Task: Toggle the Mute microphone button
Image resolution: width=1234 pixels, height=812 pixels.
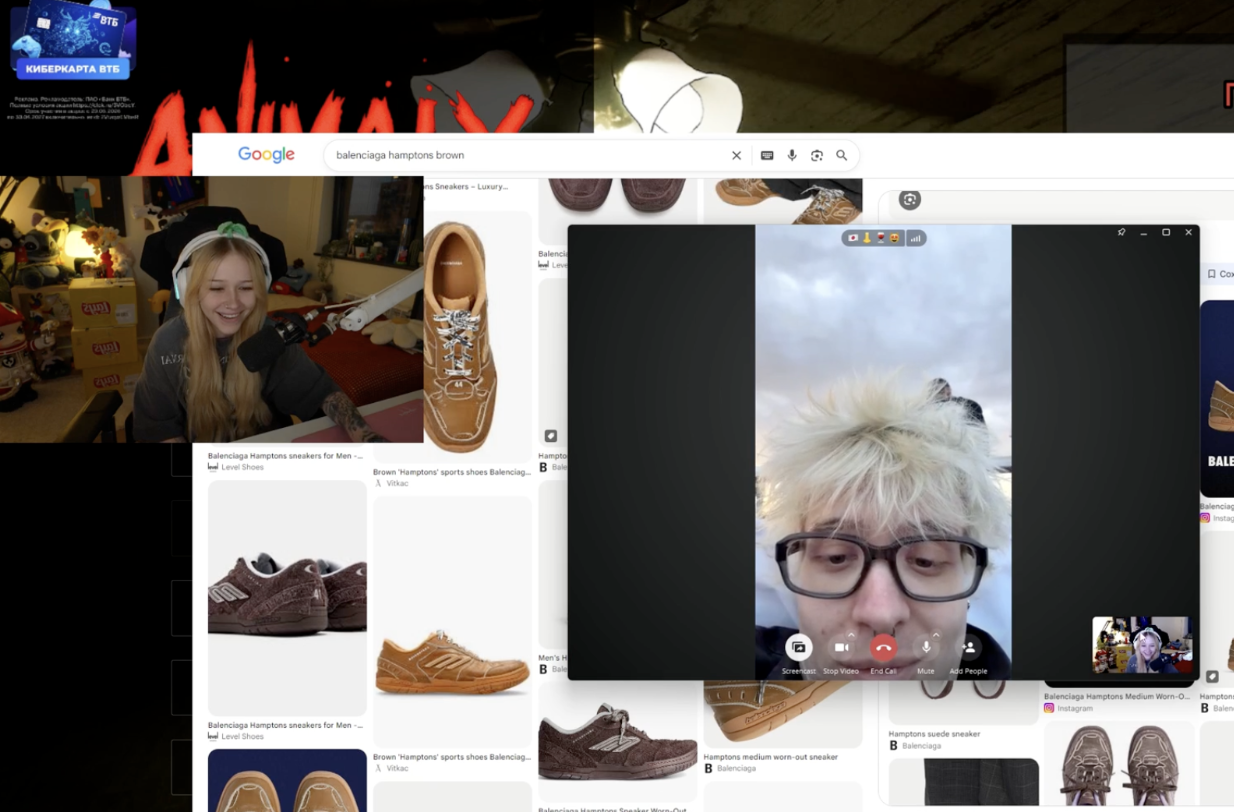Action: tap(926, 648)
